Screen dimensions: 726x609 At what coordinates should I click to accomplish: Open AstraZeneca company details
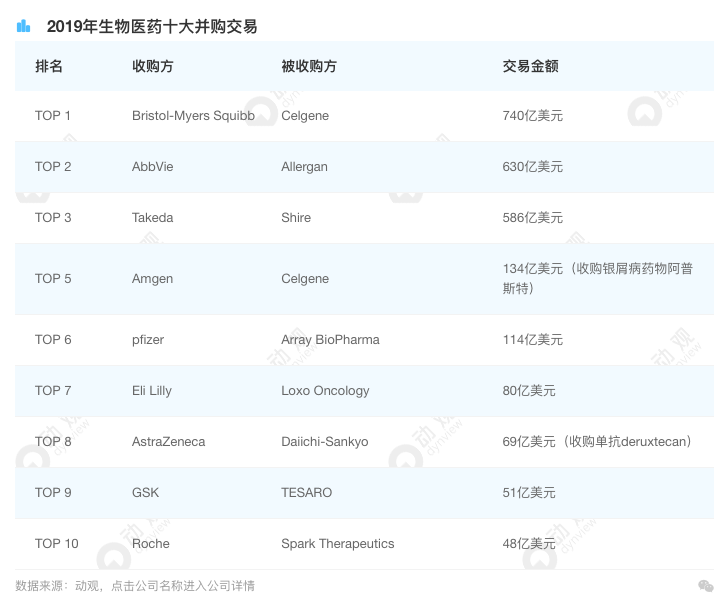pos(169,442)
